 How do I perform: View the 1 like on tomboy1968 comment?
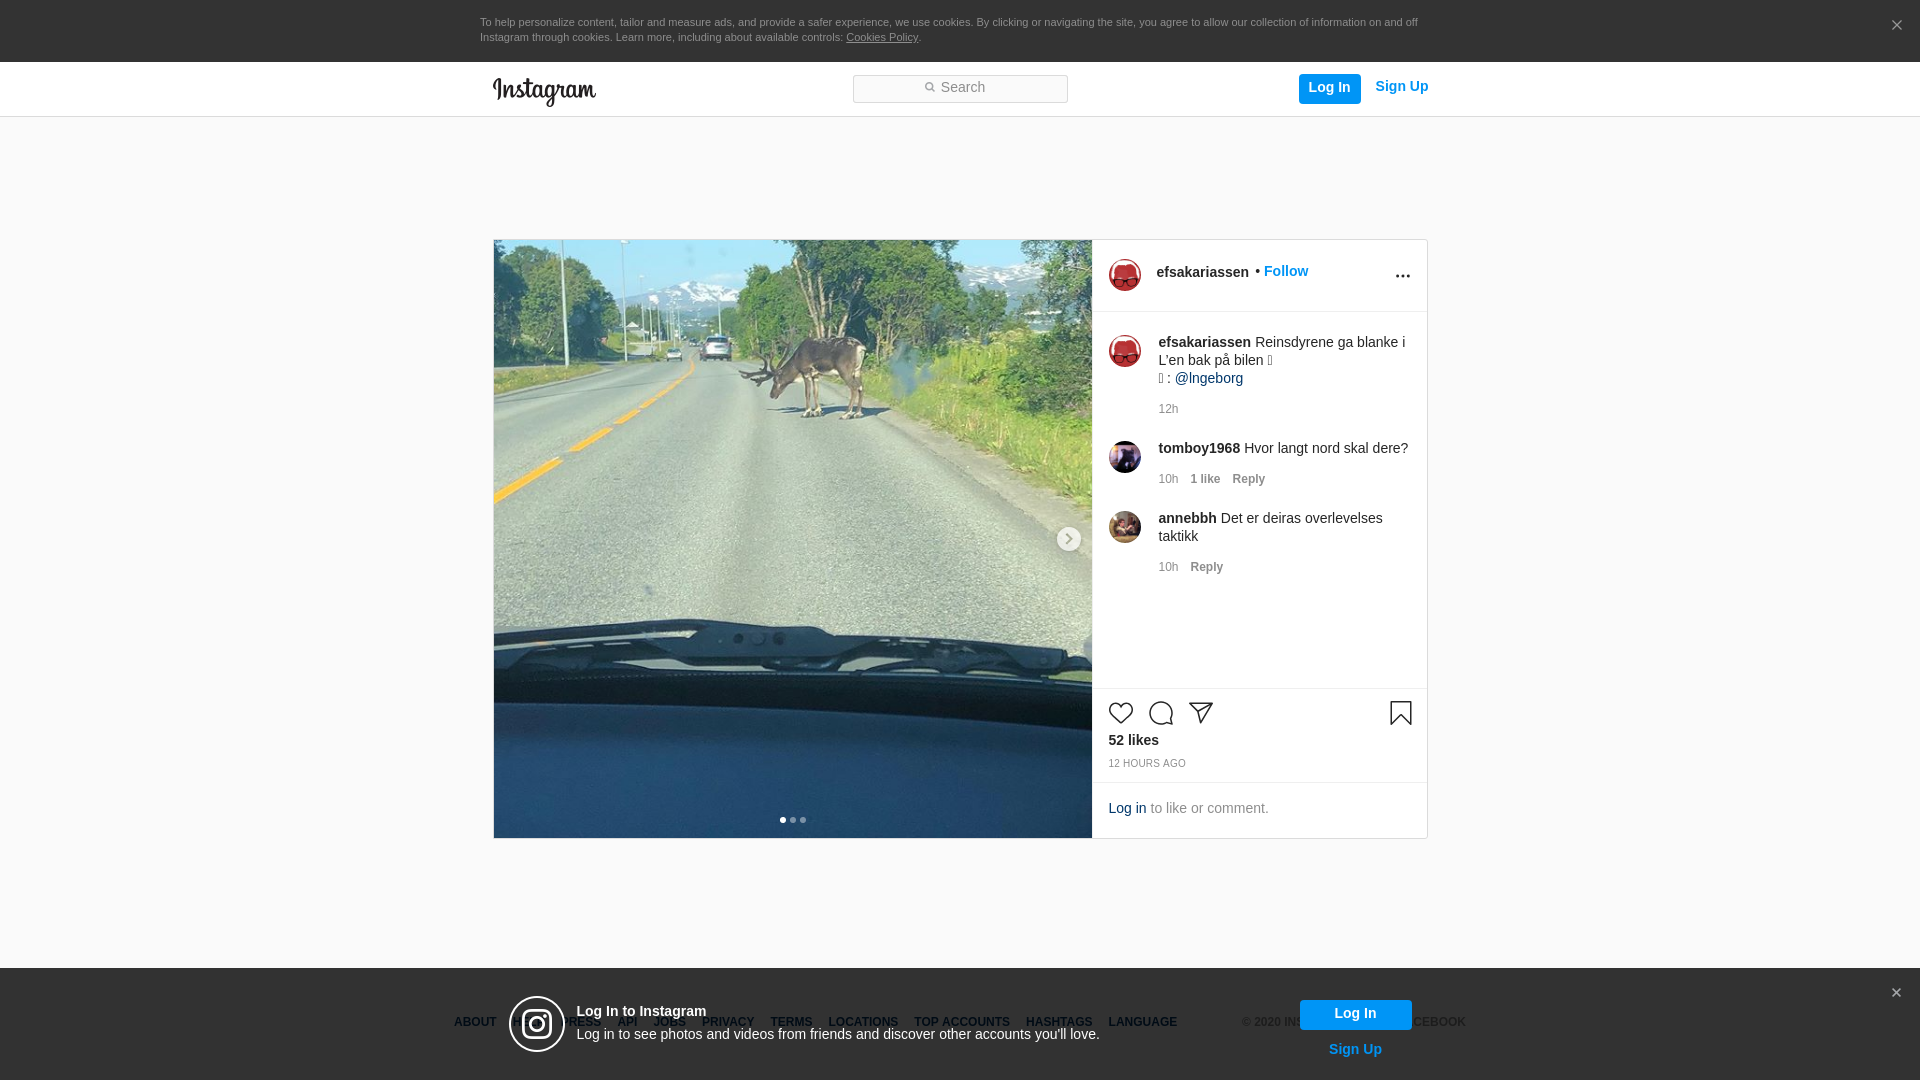1205,479
